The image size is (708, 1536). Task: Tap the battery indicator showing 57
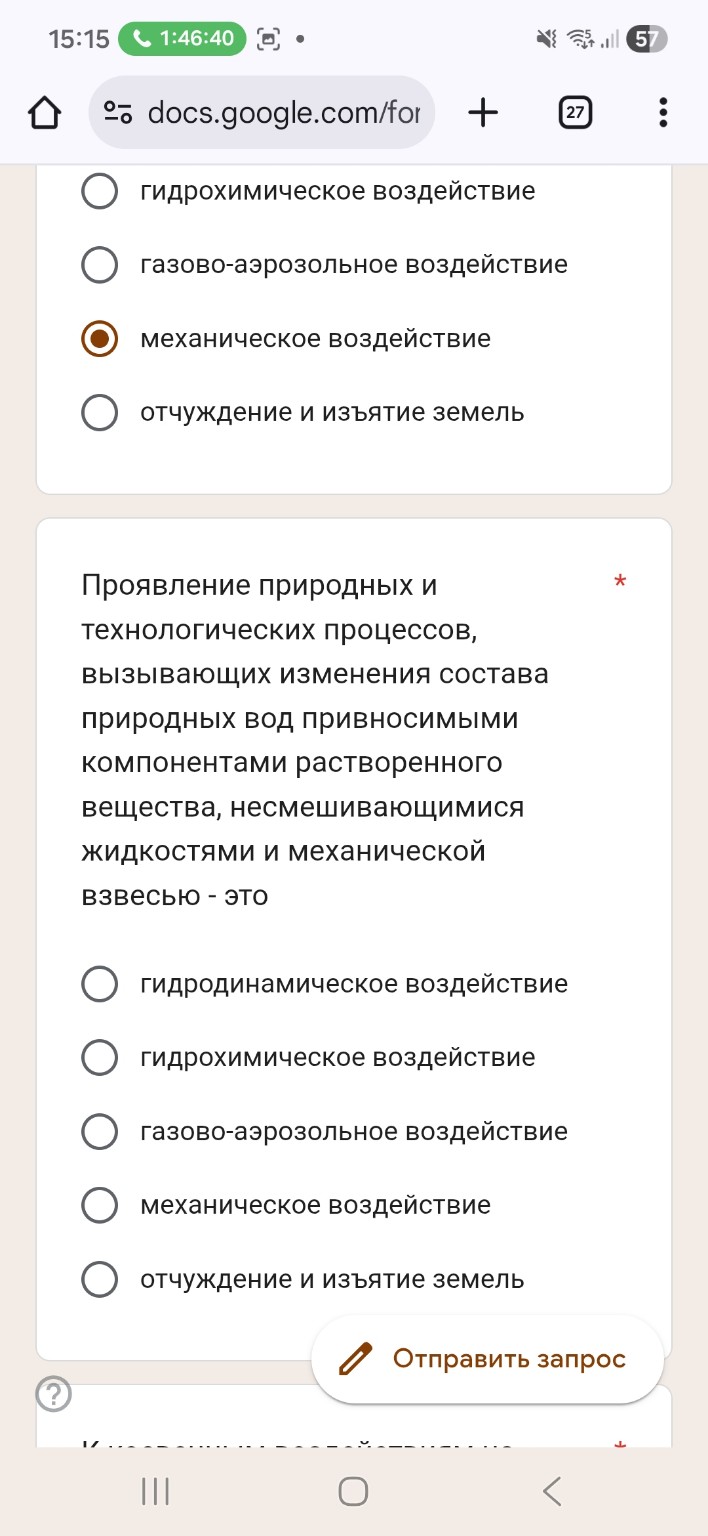point(646,39)
